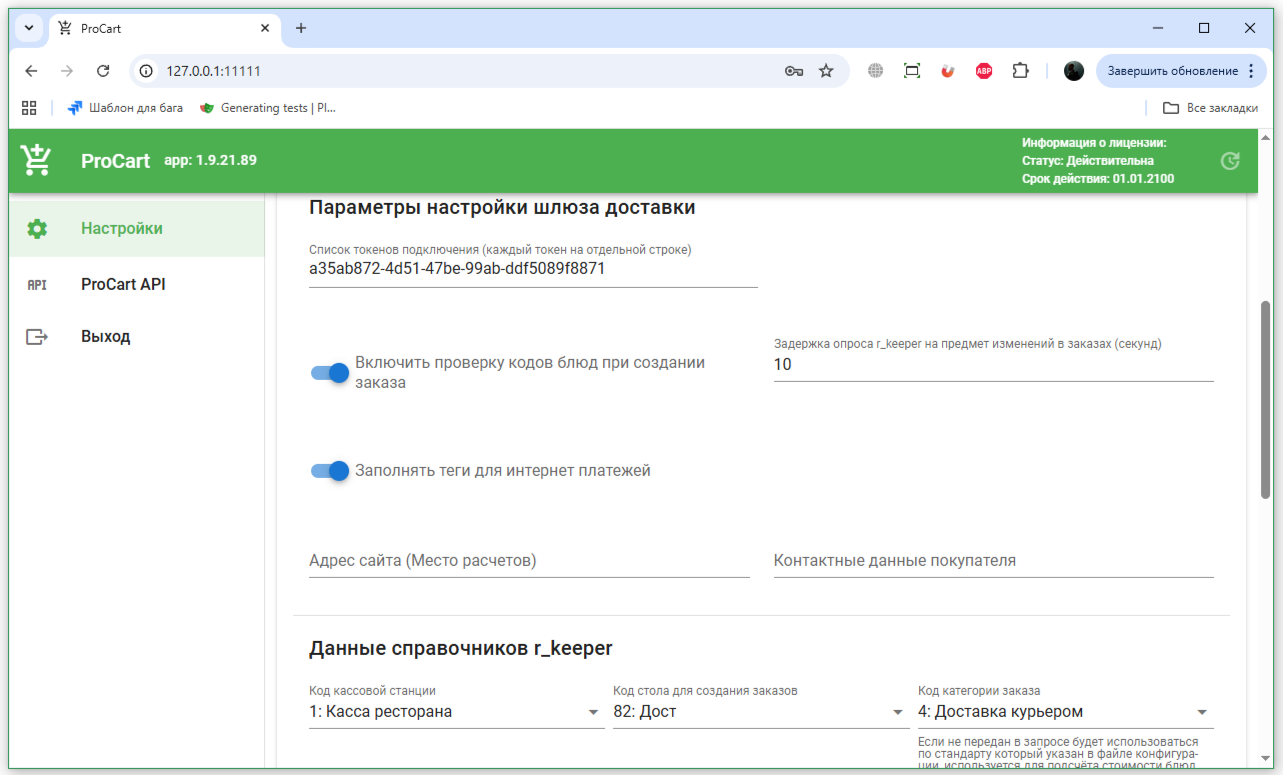Image resolution: width=1283 pixels, height=775 pixels.
Task: Click the ProCart shopping cart logo icon
Action: [36, 160]
